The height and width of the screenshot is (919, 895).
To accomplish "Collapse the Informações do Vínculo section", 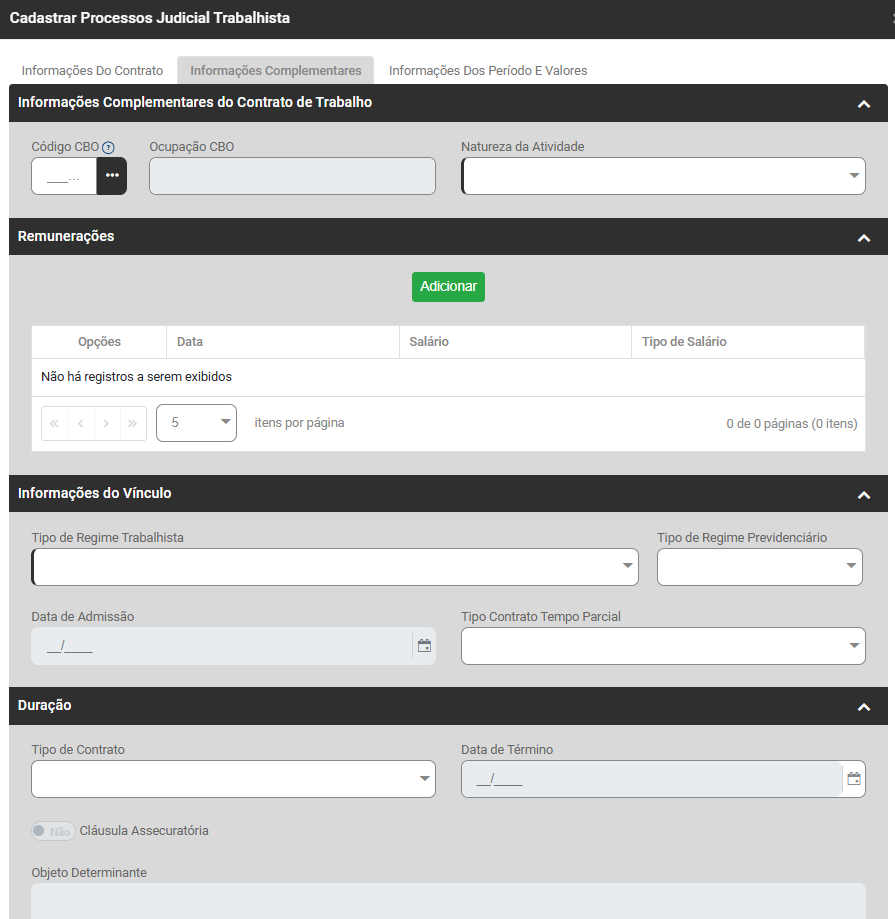I will [864, 495].
